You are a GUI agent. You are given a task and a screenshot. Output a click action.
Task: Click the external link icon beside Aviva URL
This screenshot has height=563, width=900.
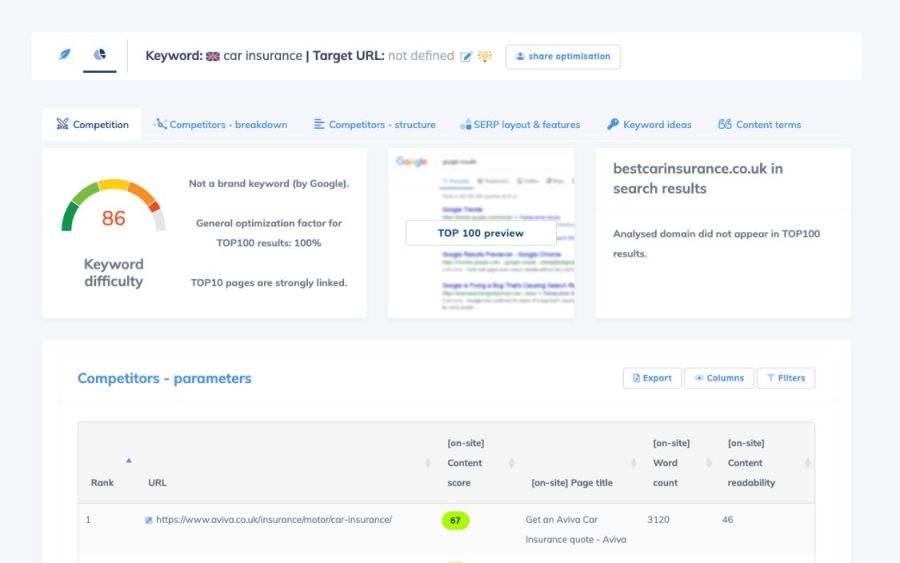(149, 520)
